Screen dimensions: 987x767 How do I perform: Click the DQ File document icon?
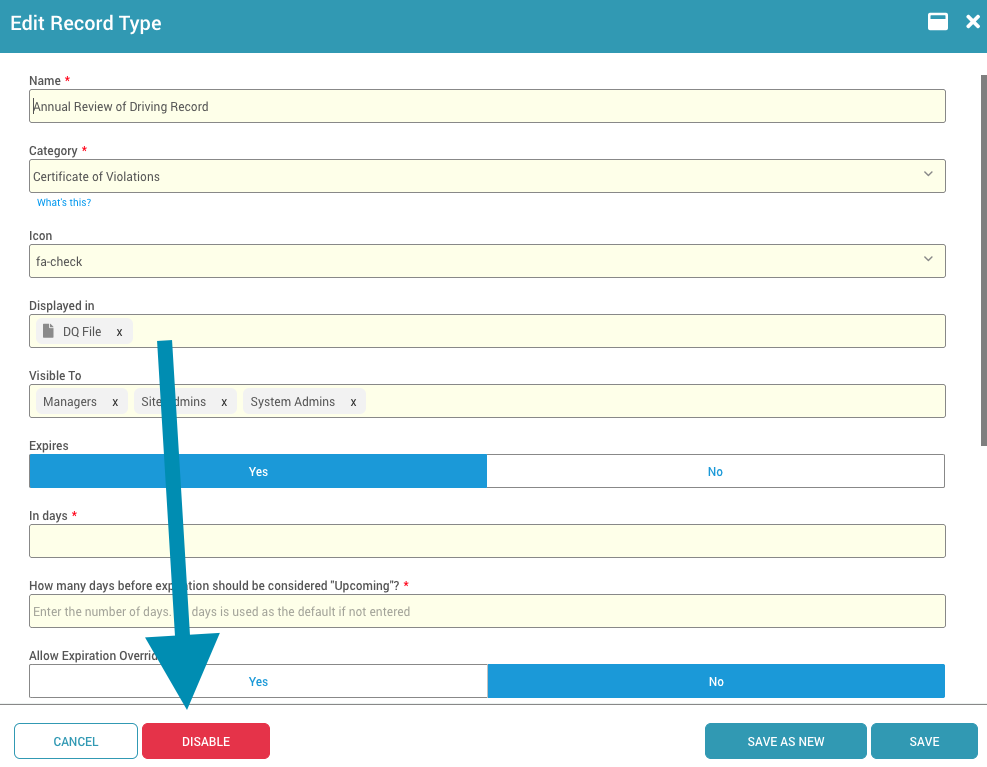pos(48,331)
